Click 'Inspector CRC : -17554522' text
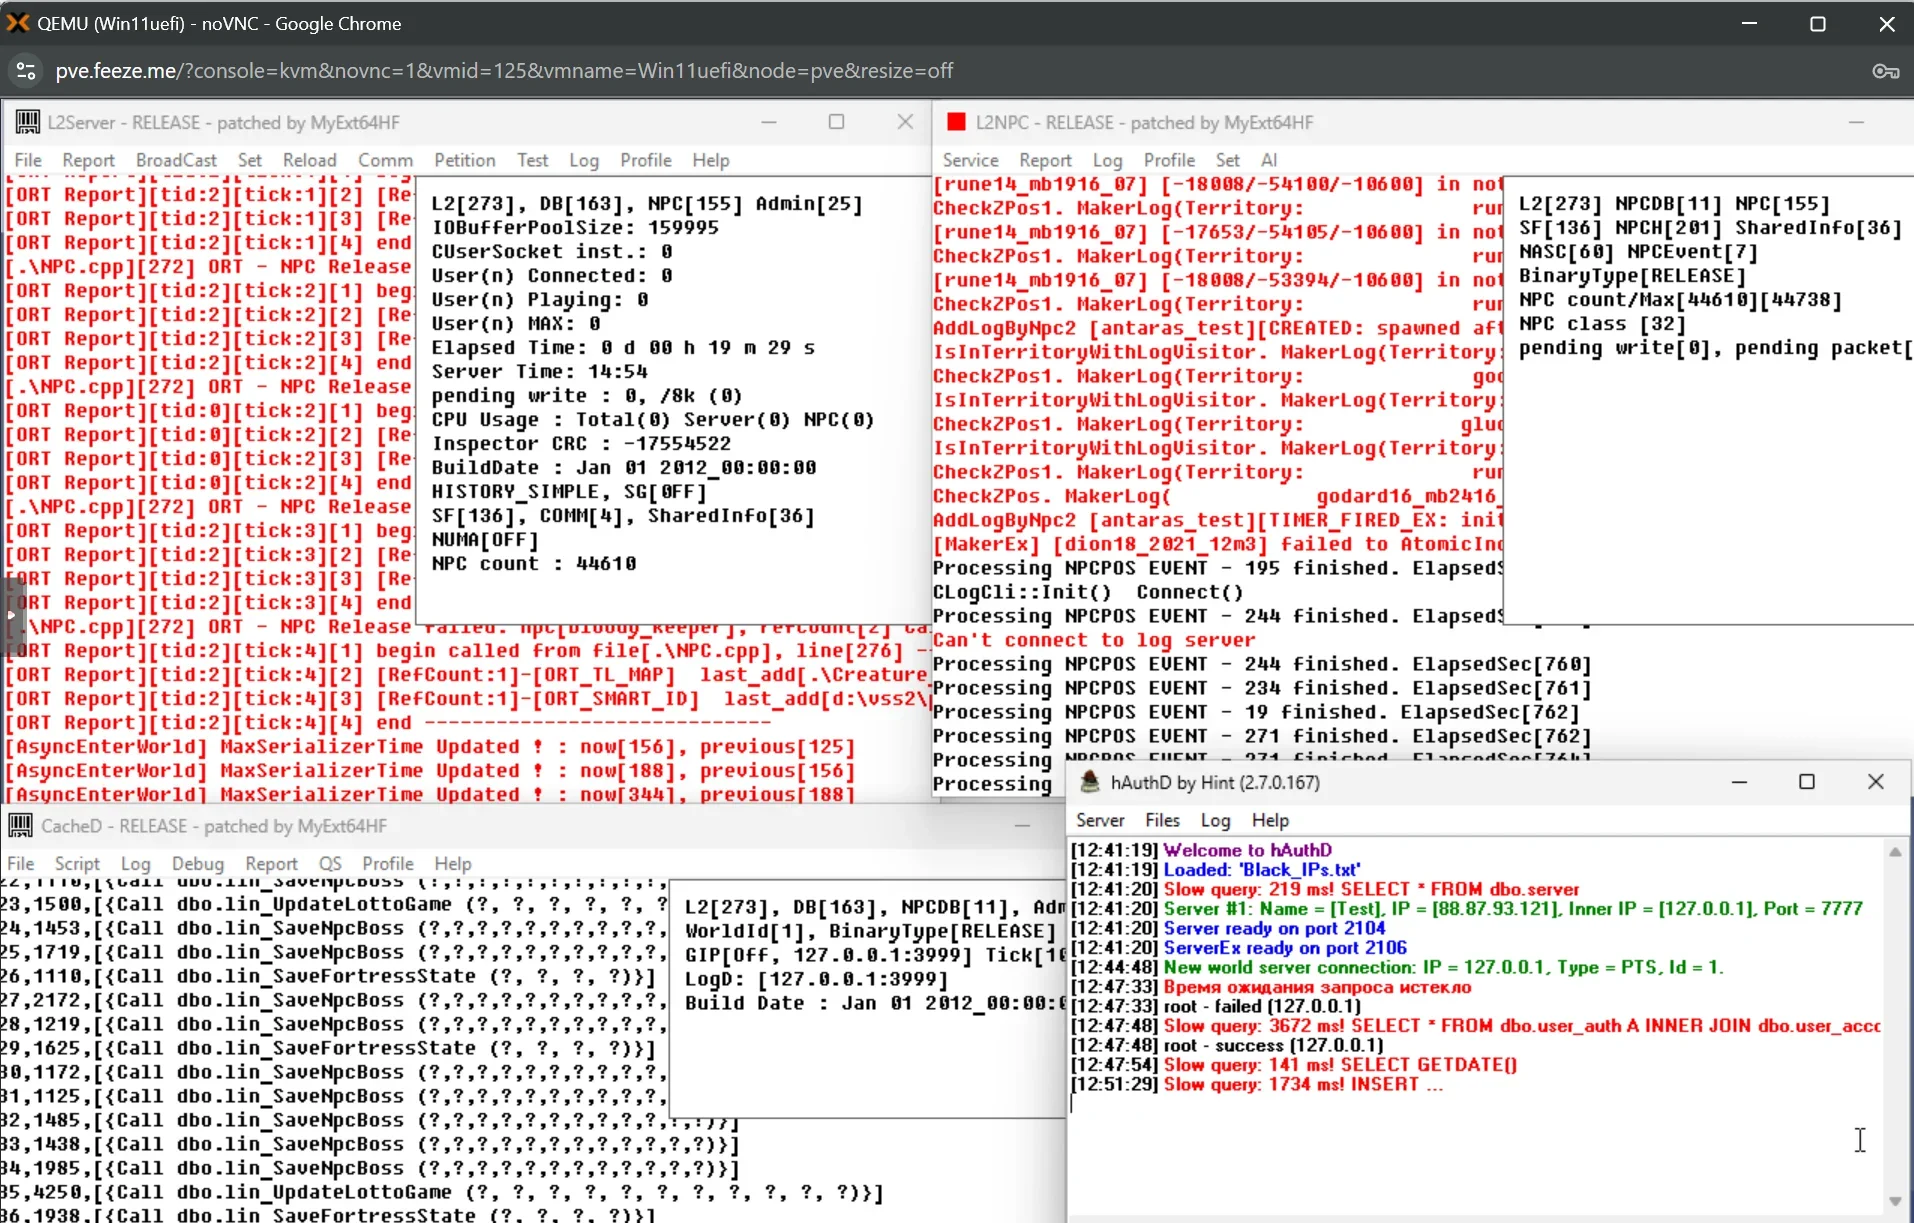The width and height of the screenshot is (1914, 1223). (582, 444)
